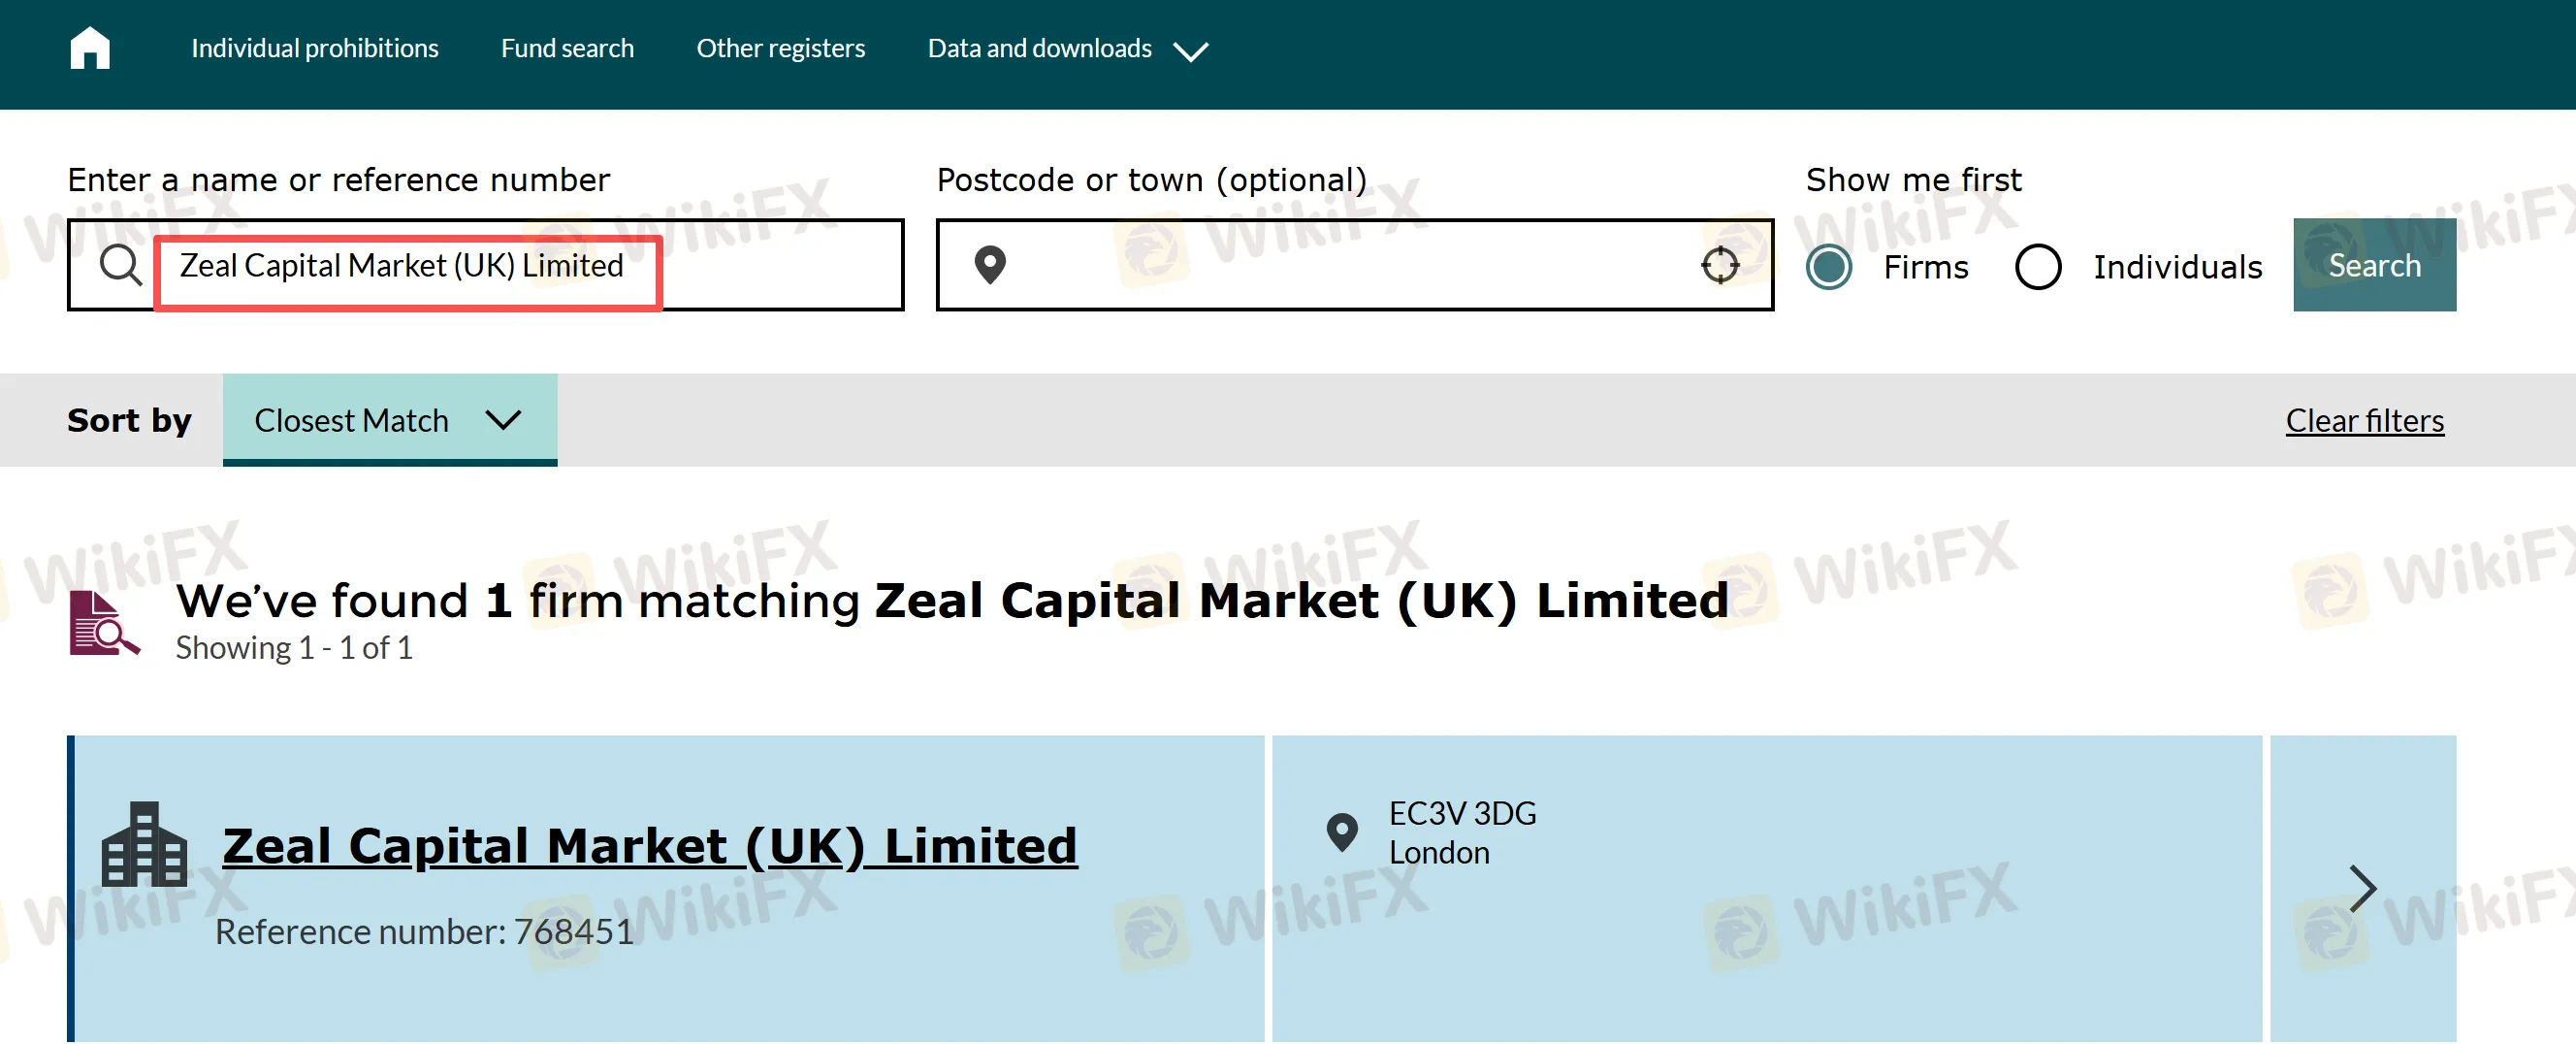Click the building icon beside firm result
Screen dimensions: 2576x1044
(x=144, y=844)
